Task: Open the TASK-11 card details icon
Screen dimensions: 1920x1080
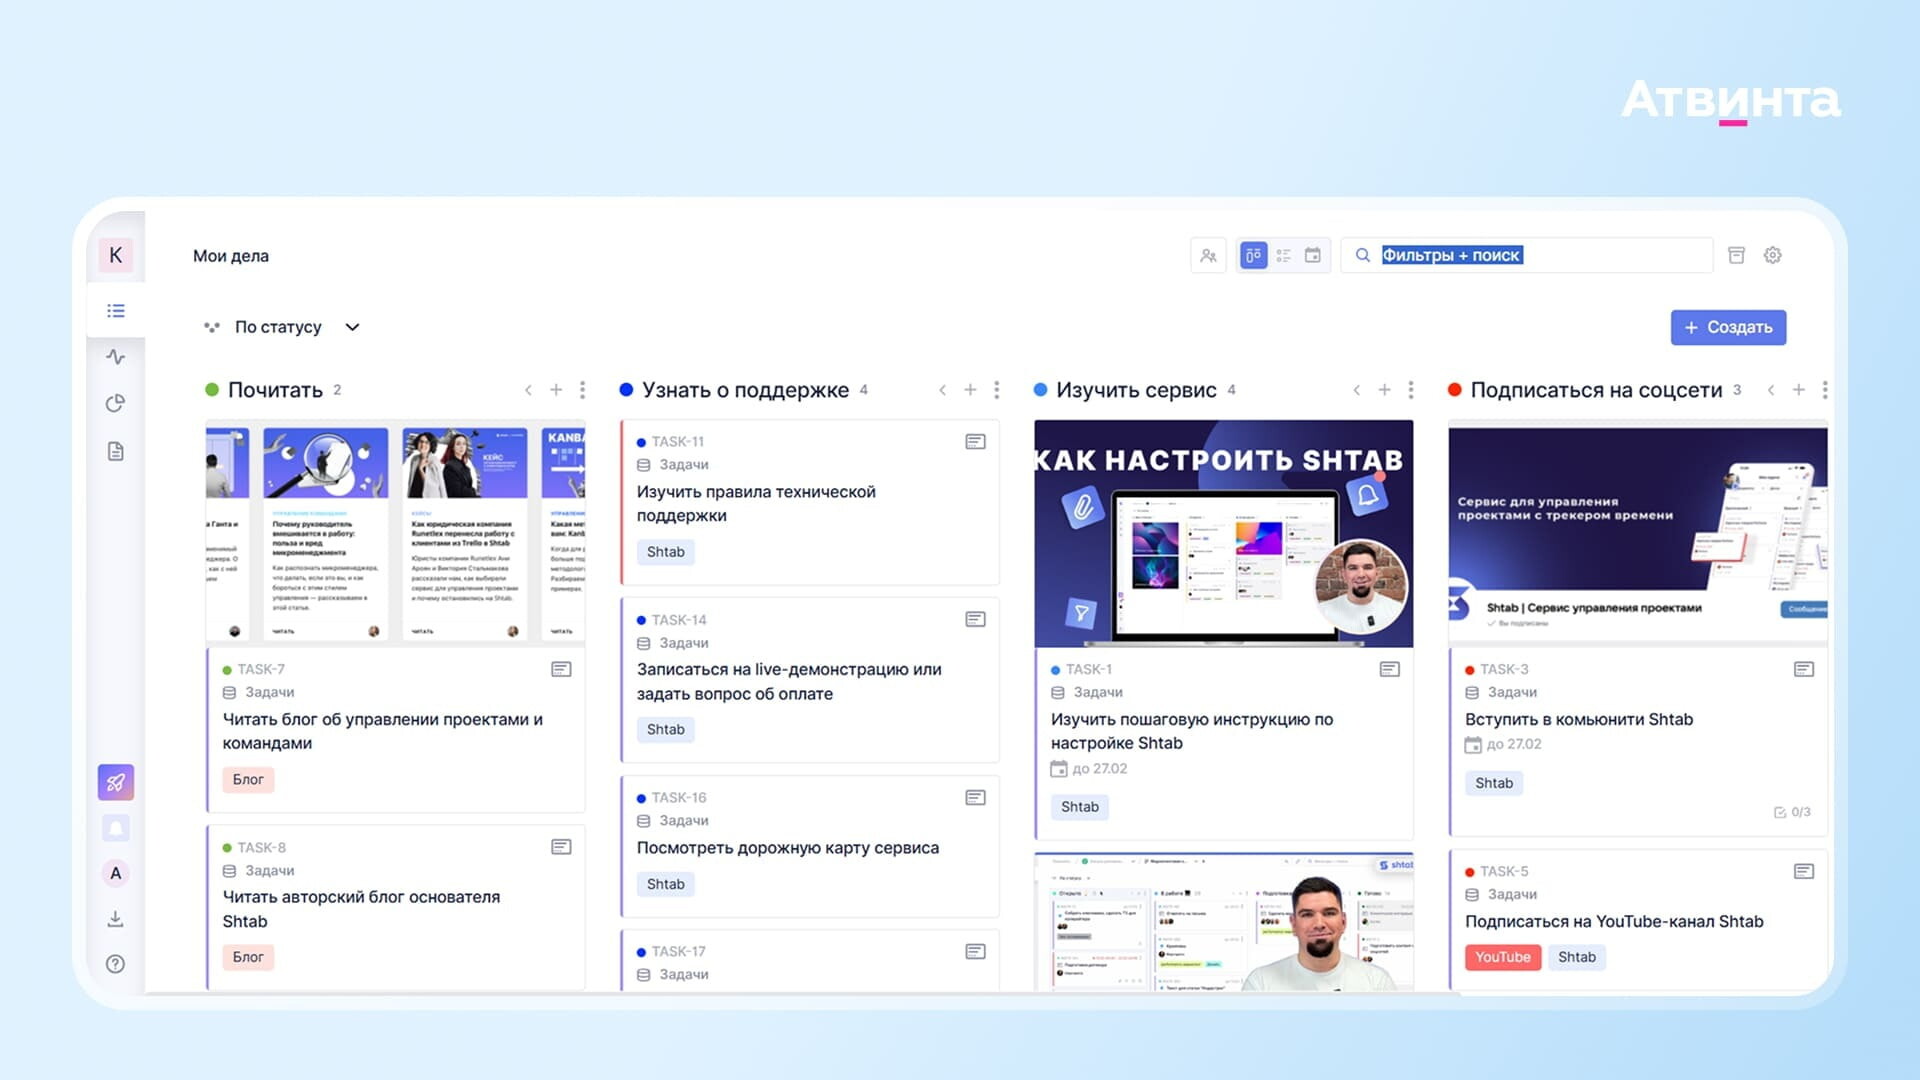Action: pyautogui.click(x=975, y=442)
